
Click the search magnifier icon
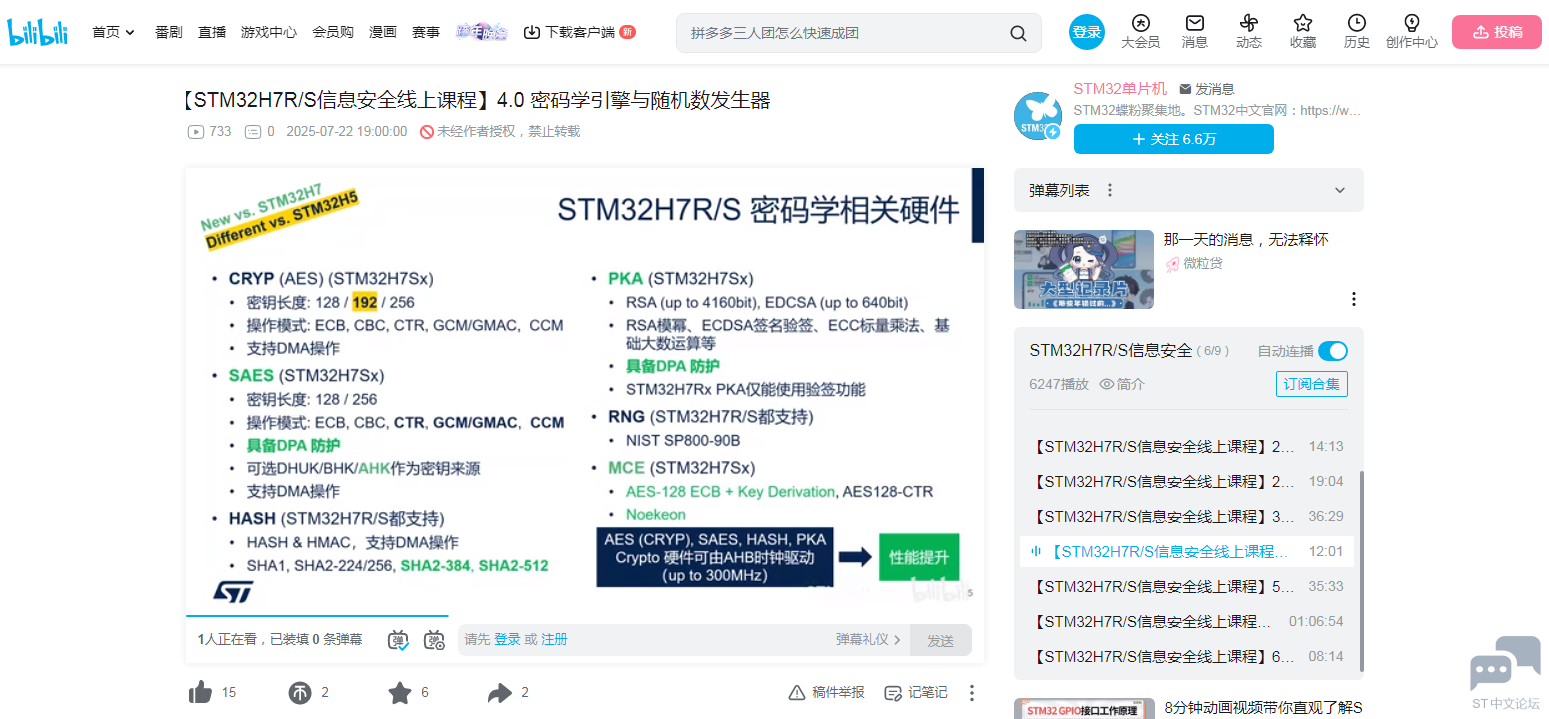click(1018, 33)
